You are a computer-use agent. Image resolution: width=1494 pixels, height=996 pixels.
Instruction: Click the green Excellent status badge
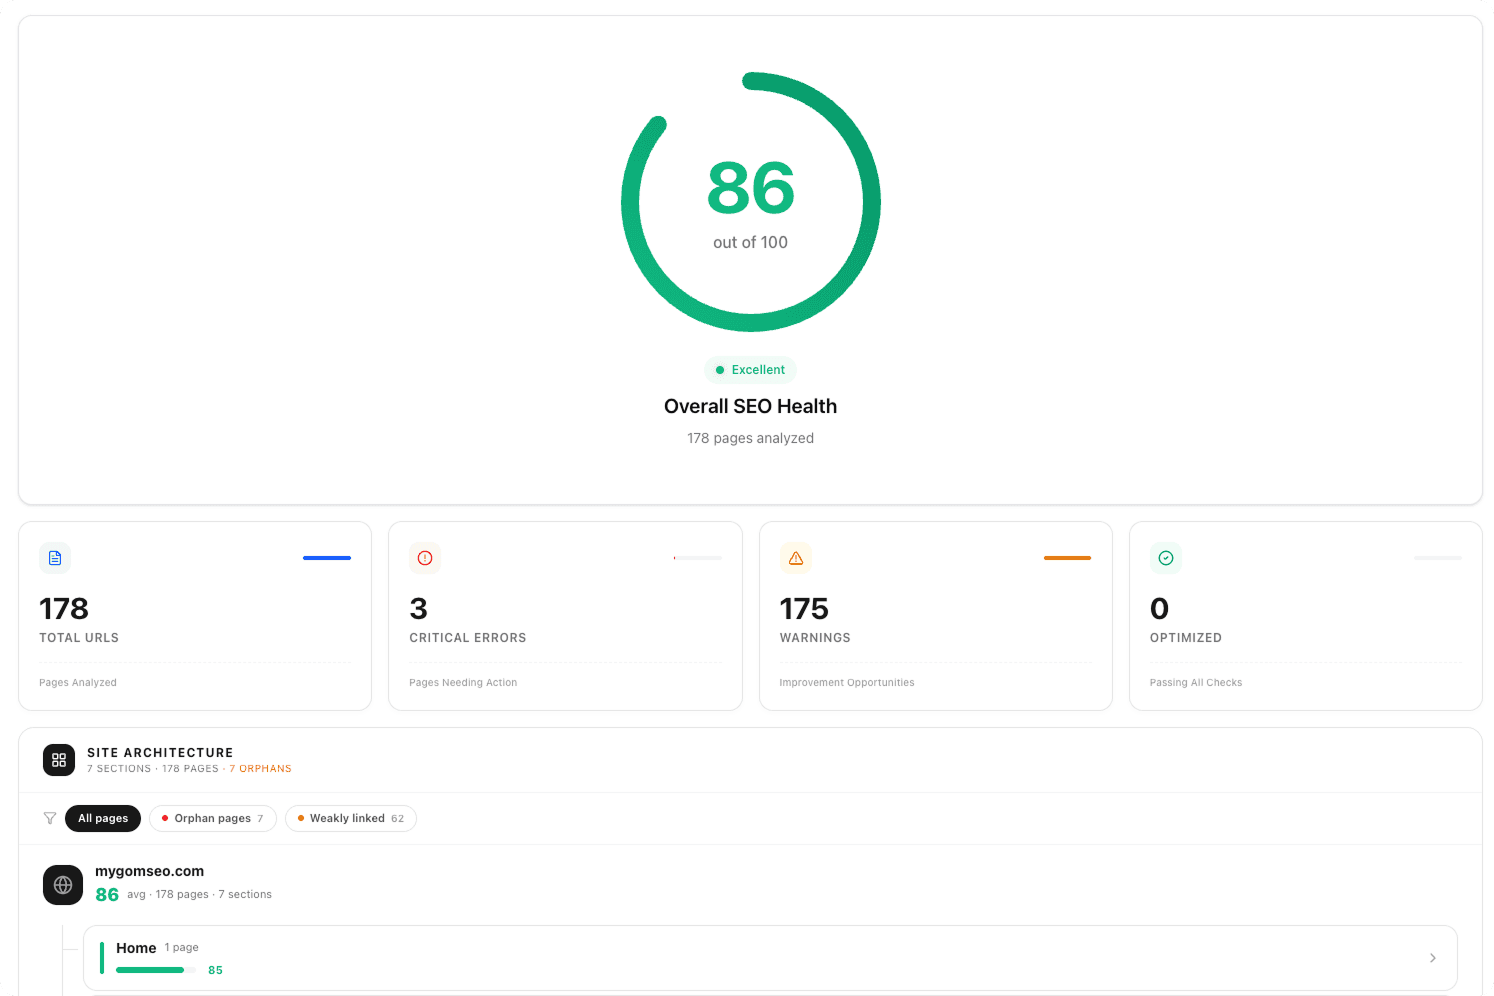pos(750,369)
